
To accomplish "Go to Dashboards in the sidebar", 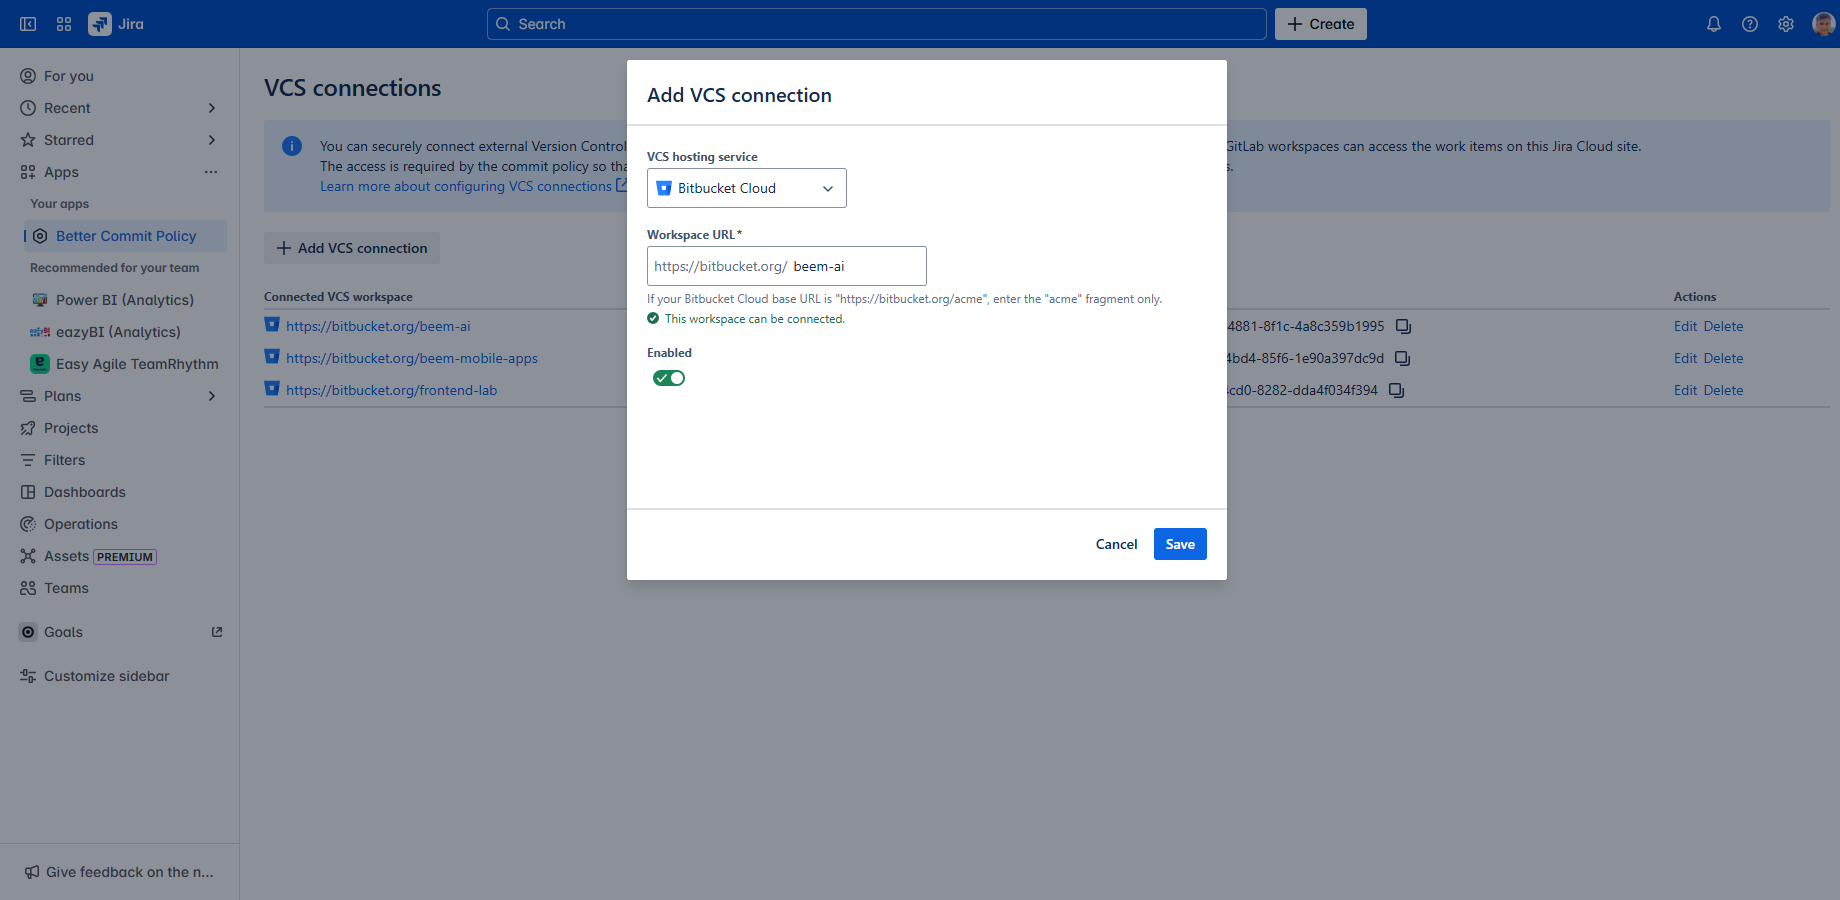I will (85, 492).
